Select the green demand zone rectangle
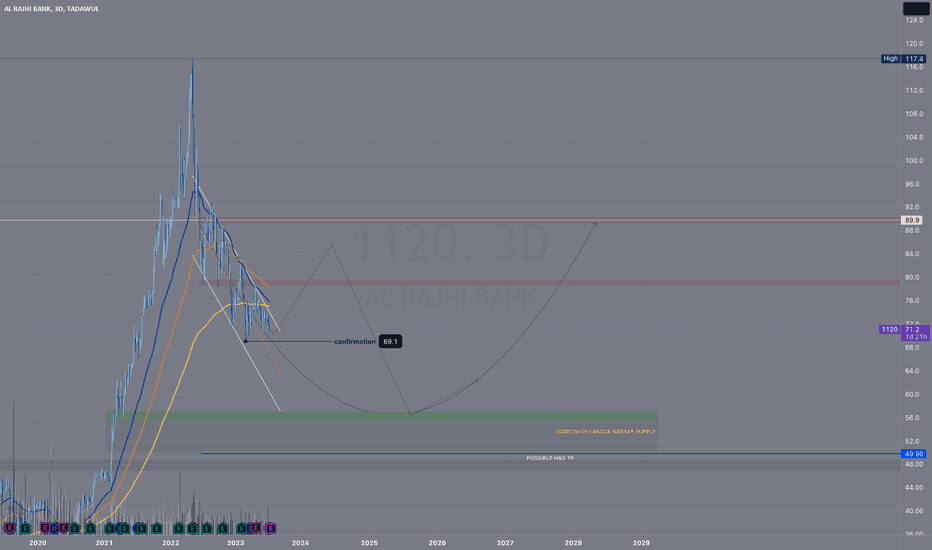 pos(382,416)
